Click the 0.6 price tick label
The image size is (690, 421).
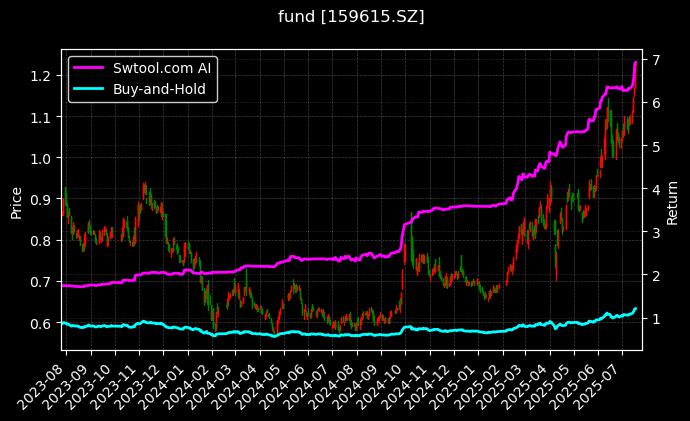click(x=43, y=323)
